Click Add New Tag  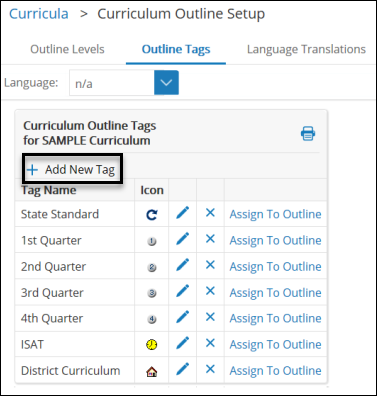coord(73,169)
